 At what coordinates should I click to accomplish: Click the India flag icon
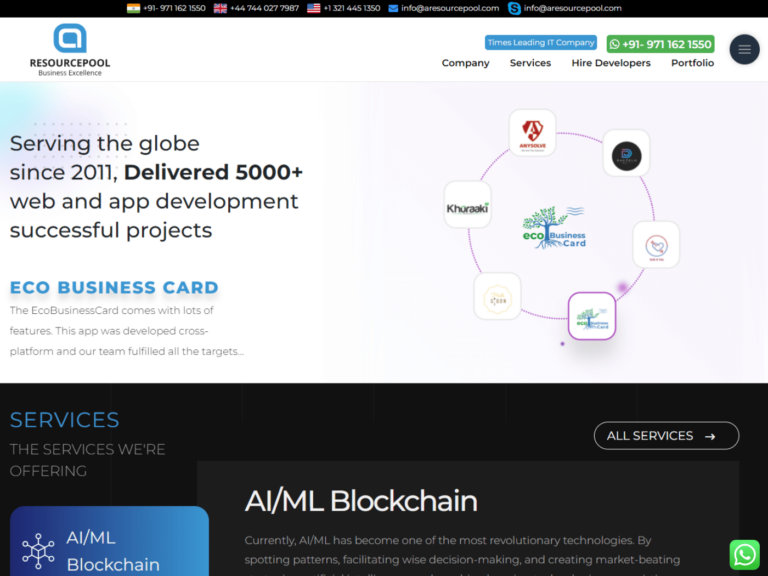133,8
